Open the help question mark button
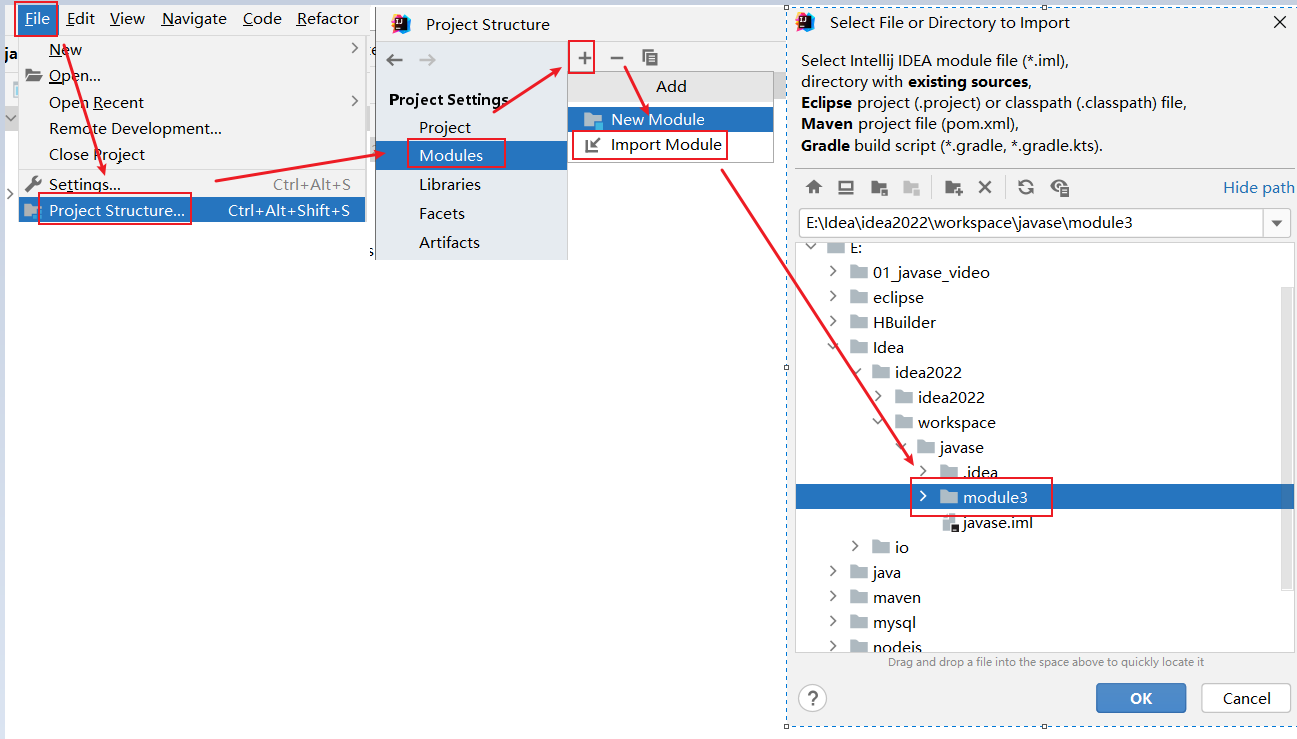The width and height of the screenshot is (1297, 739). [813, 698]
